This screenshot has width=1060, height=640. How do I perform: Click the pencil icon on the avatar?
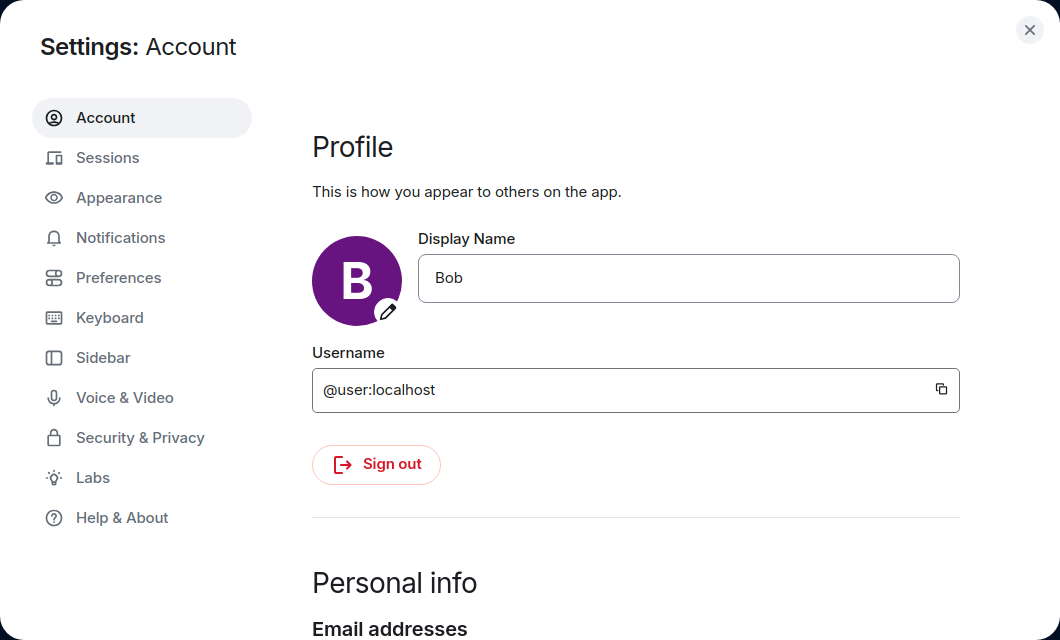pos(387,312)
